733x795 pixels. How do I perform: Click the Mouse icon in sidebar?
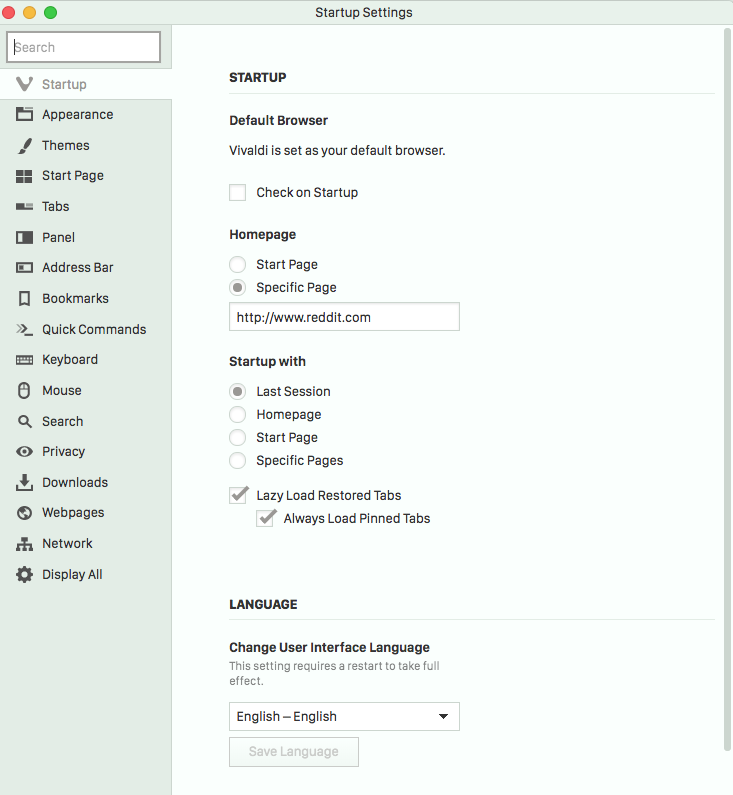pyautogui.click(x=24, y=390)
